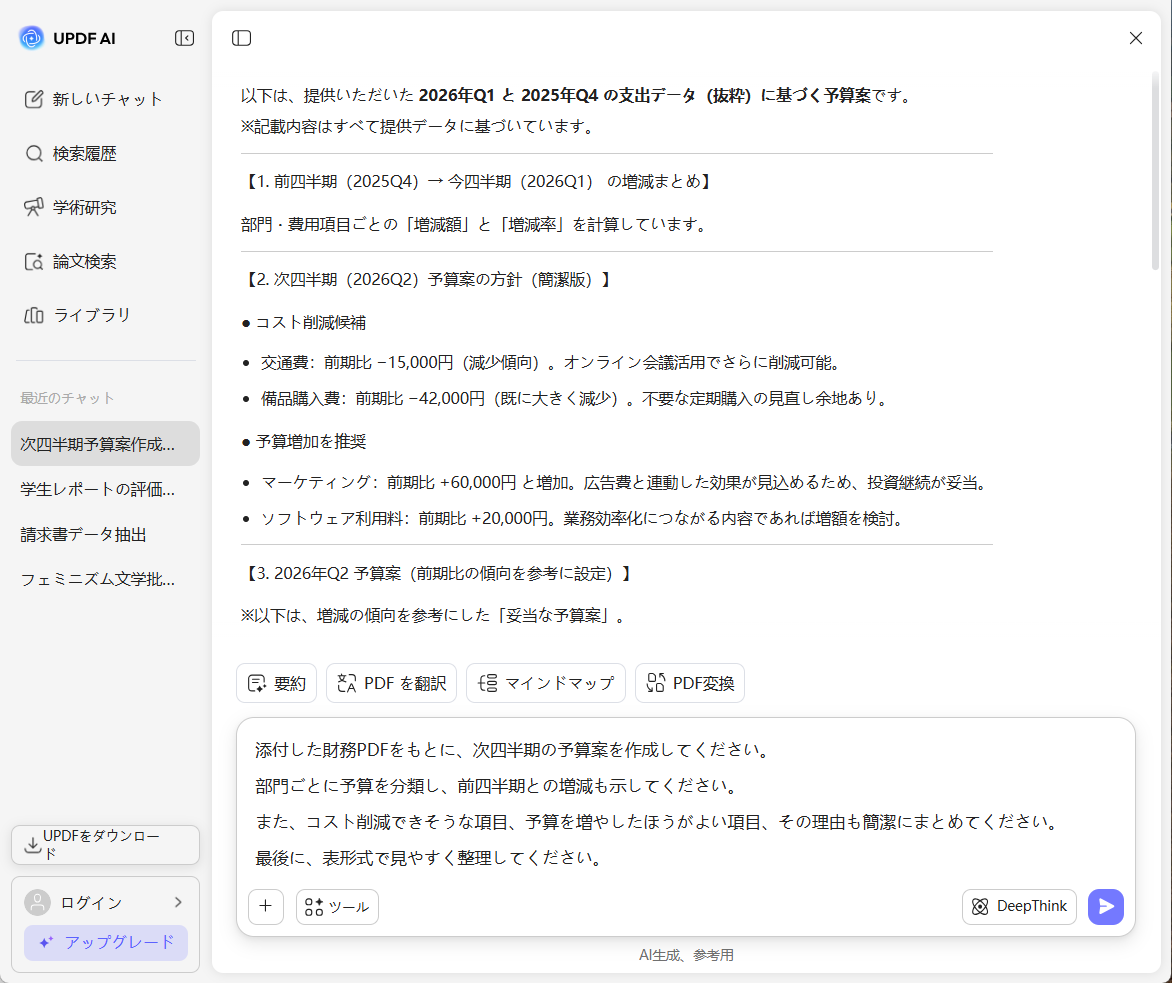Click the search history magnifier icon

34,153
